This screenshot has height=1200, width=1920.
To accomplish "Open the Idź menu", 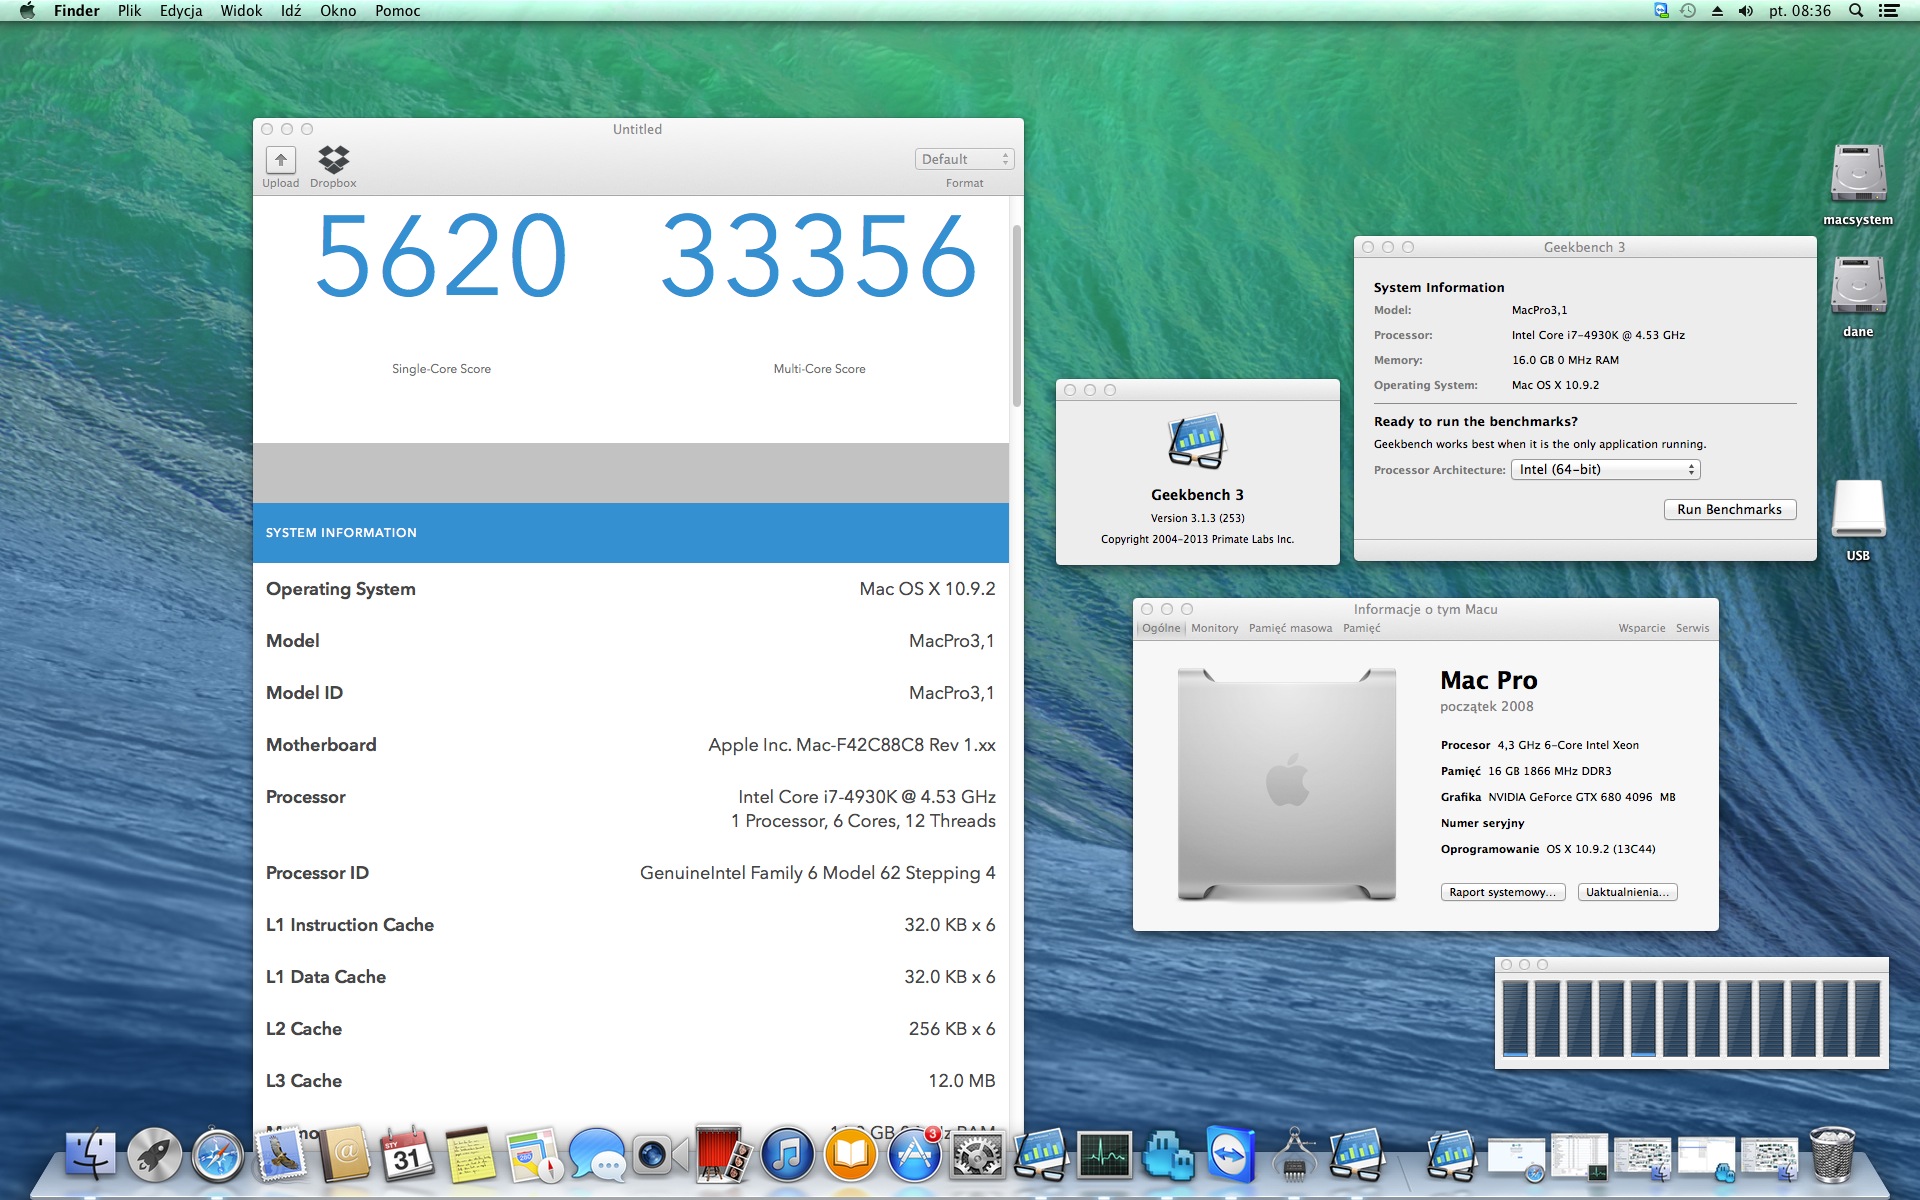I will point(291,11).
